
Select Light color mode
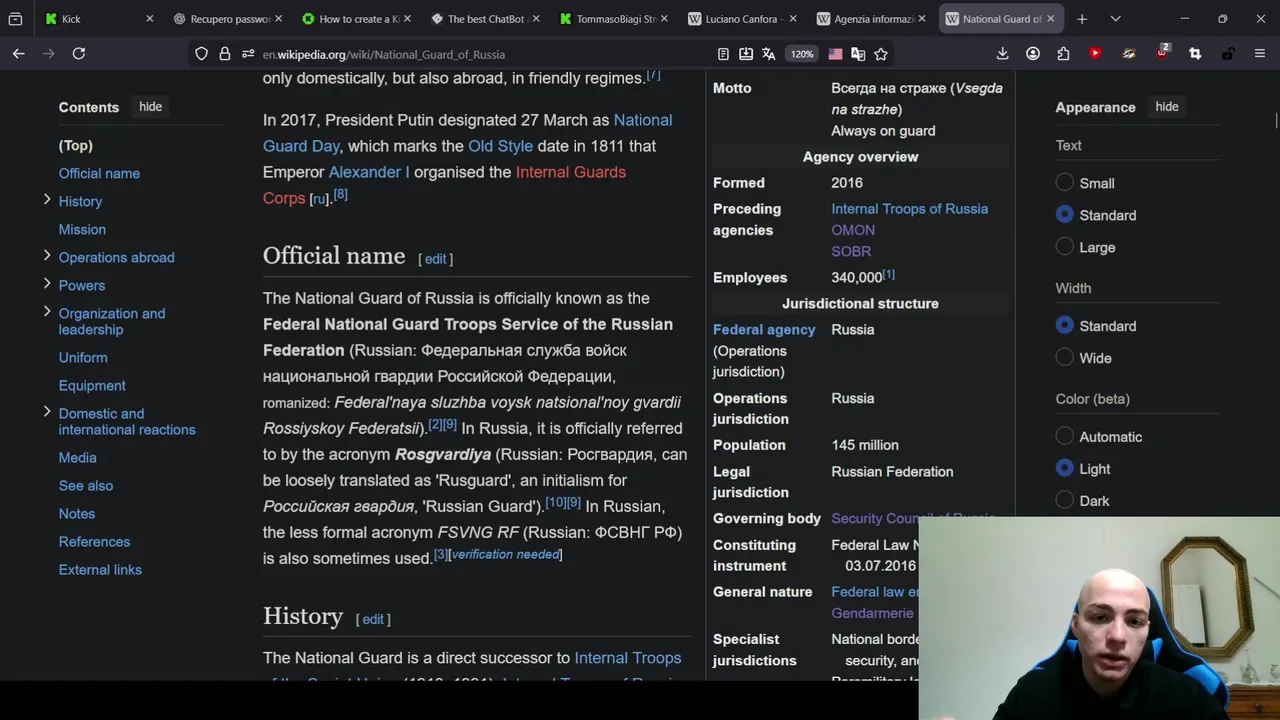coord(1065,469)
